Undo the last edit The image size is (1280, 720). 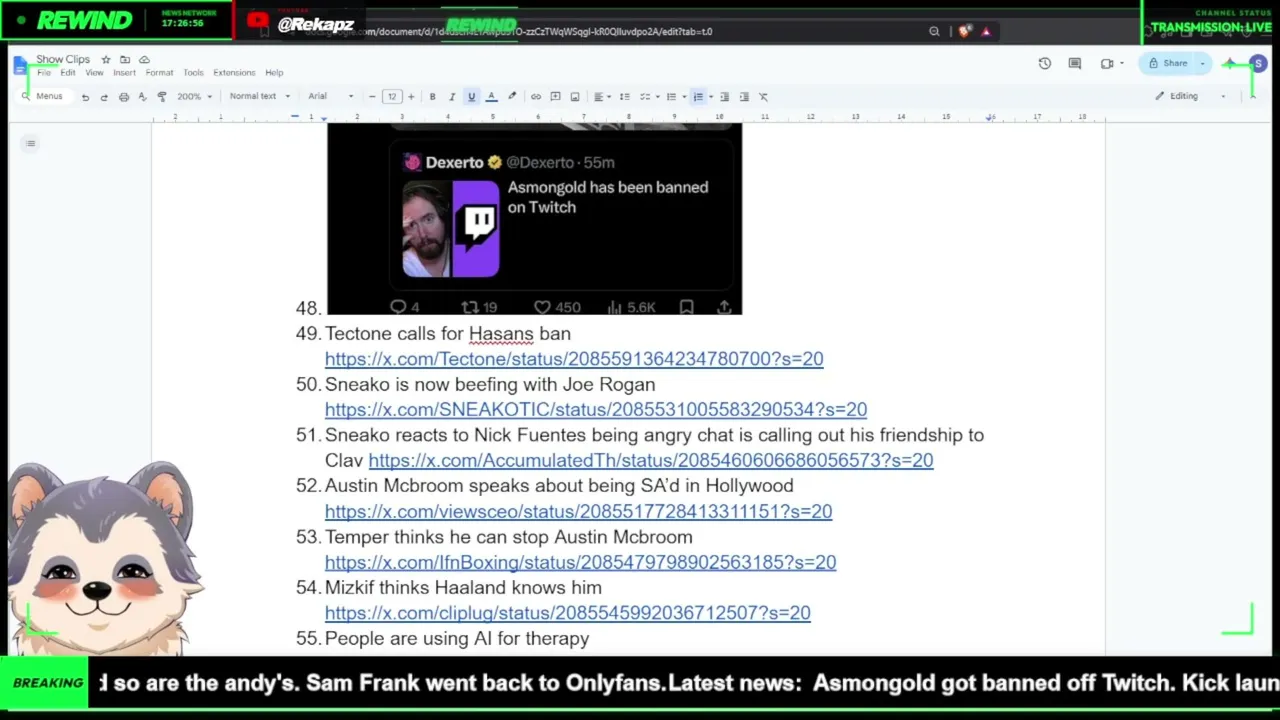tap(85, 97)
